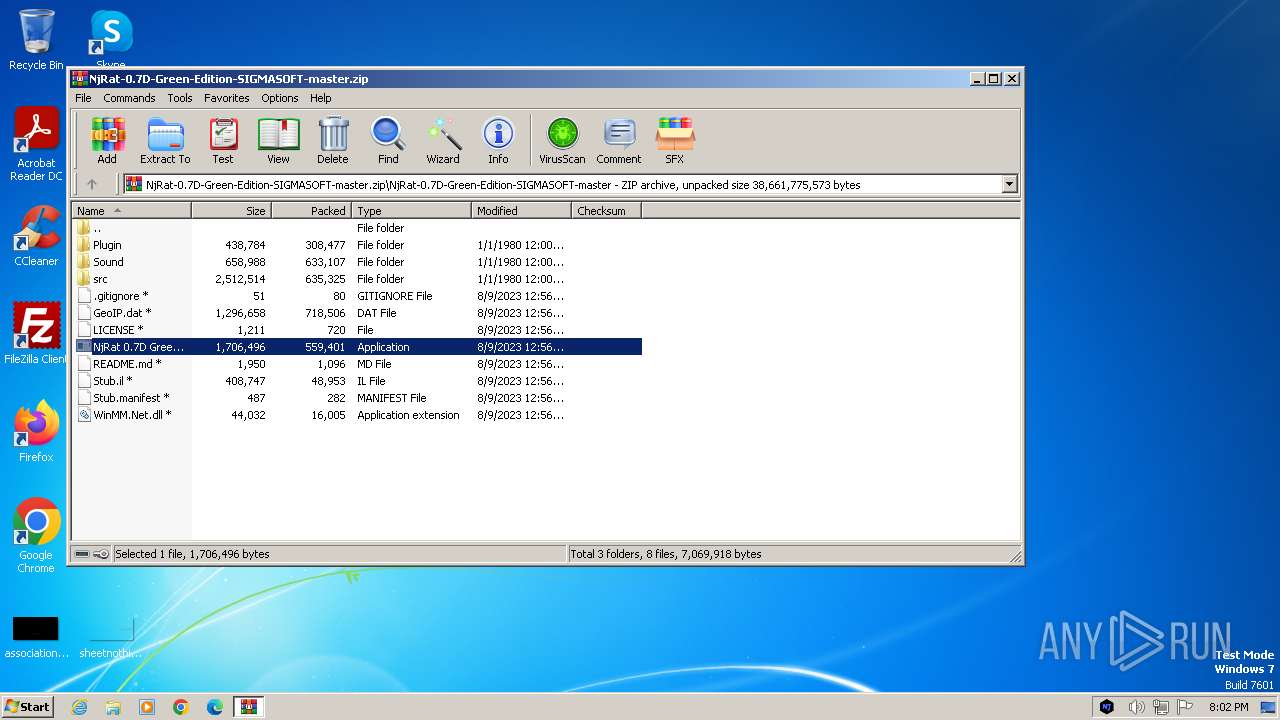Click the Extract To toolbar icon
This screenshot has height=720, width=1280.
(165, 140)
